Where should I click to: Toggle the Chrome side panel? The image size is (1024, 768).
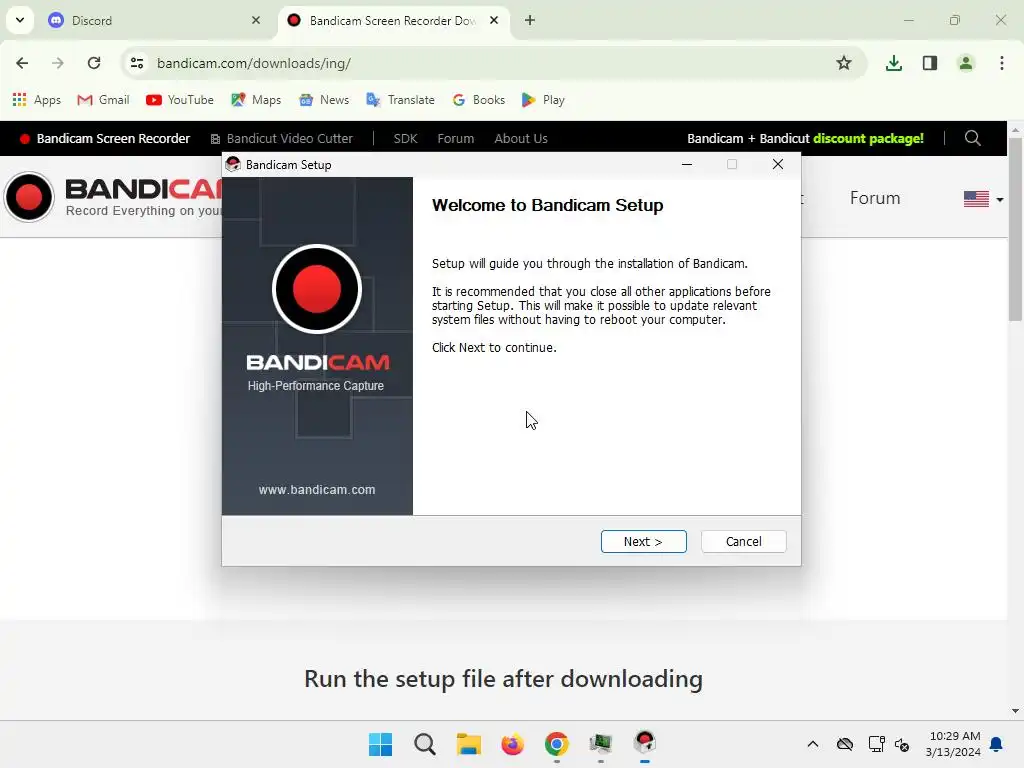coord(930,63)
